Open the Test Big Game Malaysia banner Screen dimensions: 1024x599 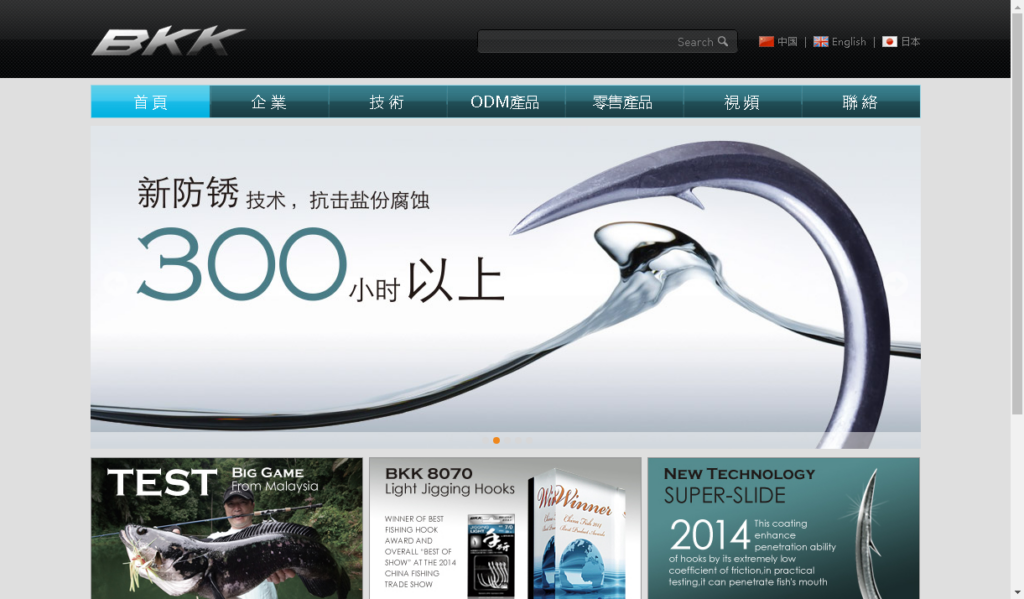227,528
